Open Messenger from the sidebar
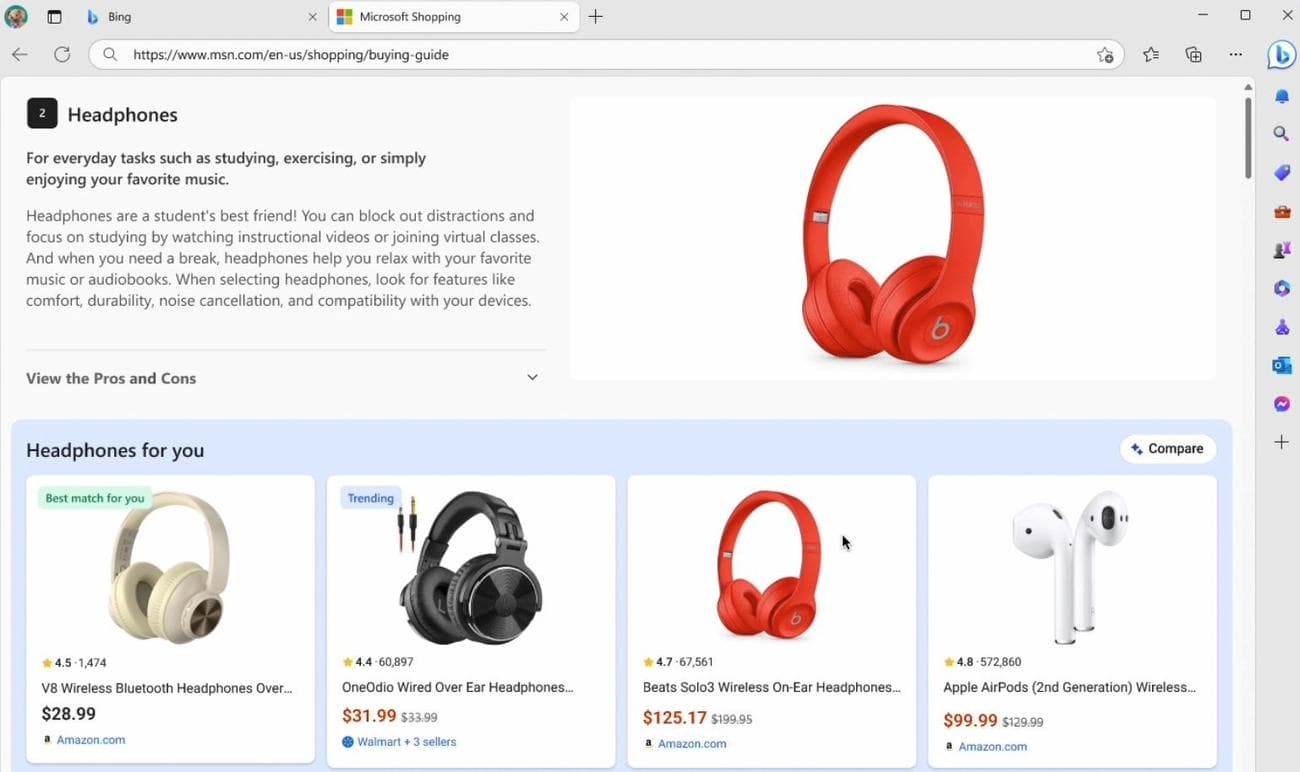The image size is (1300, 772). (x=1281, y=403)
